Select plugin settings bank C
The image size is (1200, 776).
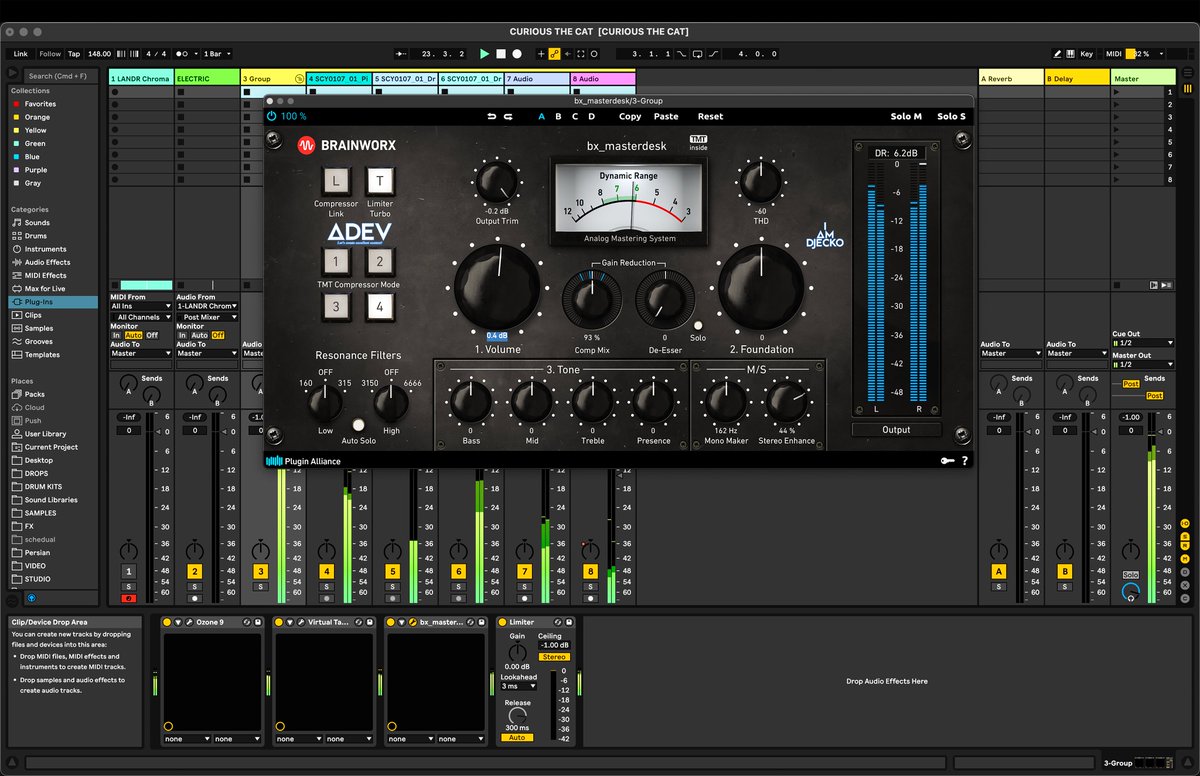pyautogui.click(x=575, y=116)
